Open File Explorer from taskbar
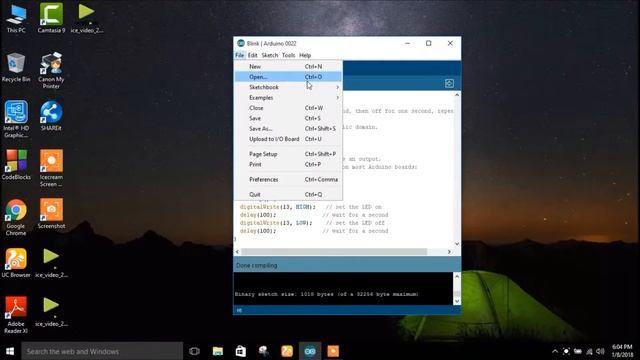This screenshot has width=640, height=360. coord(218,351)
